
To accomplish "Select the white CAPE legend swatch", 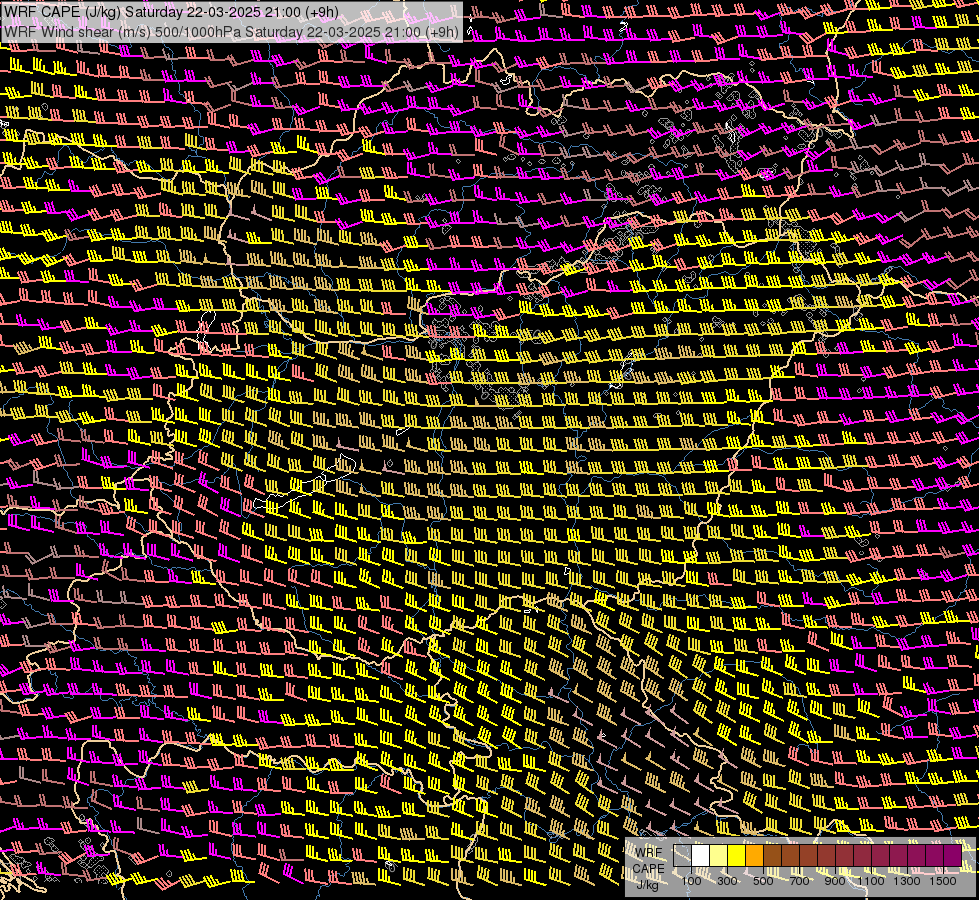I will point(701,856).
